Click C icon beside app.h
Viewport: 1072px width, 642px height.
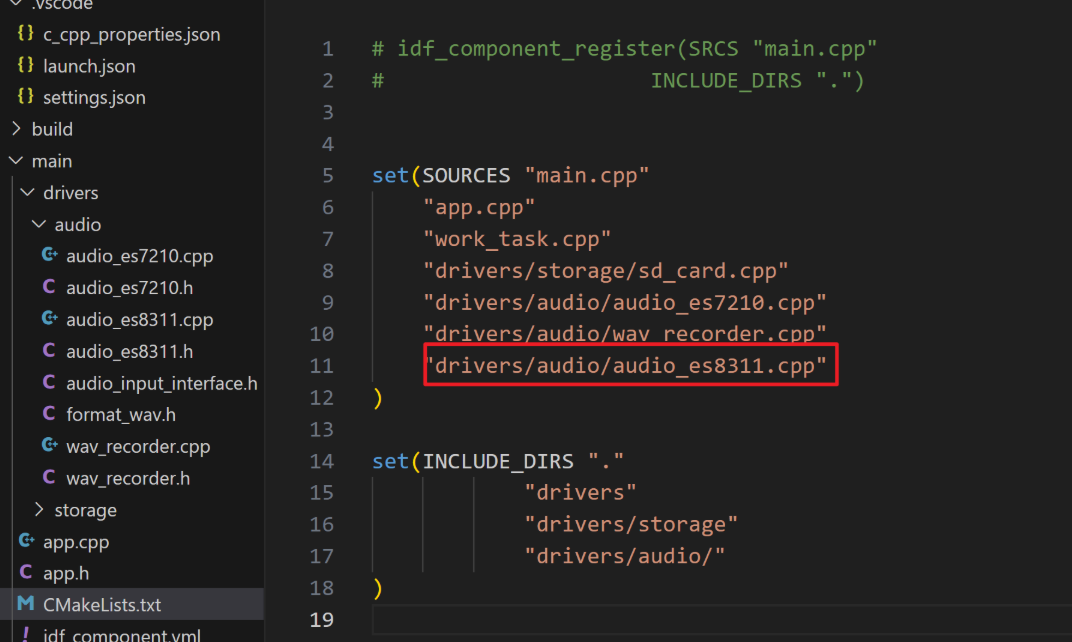coord(27,572)
